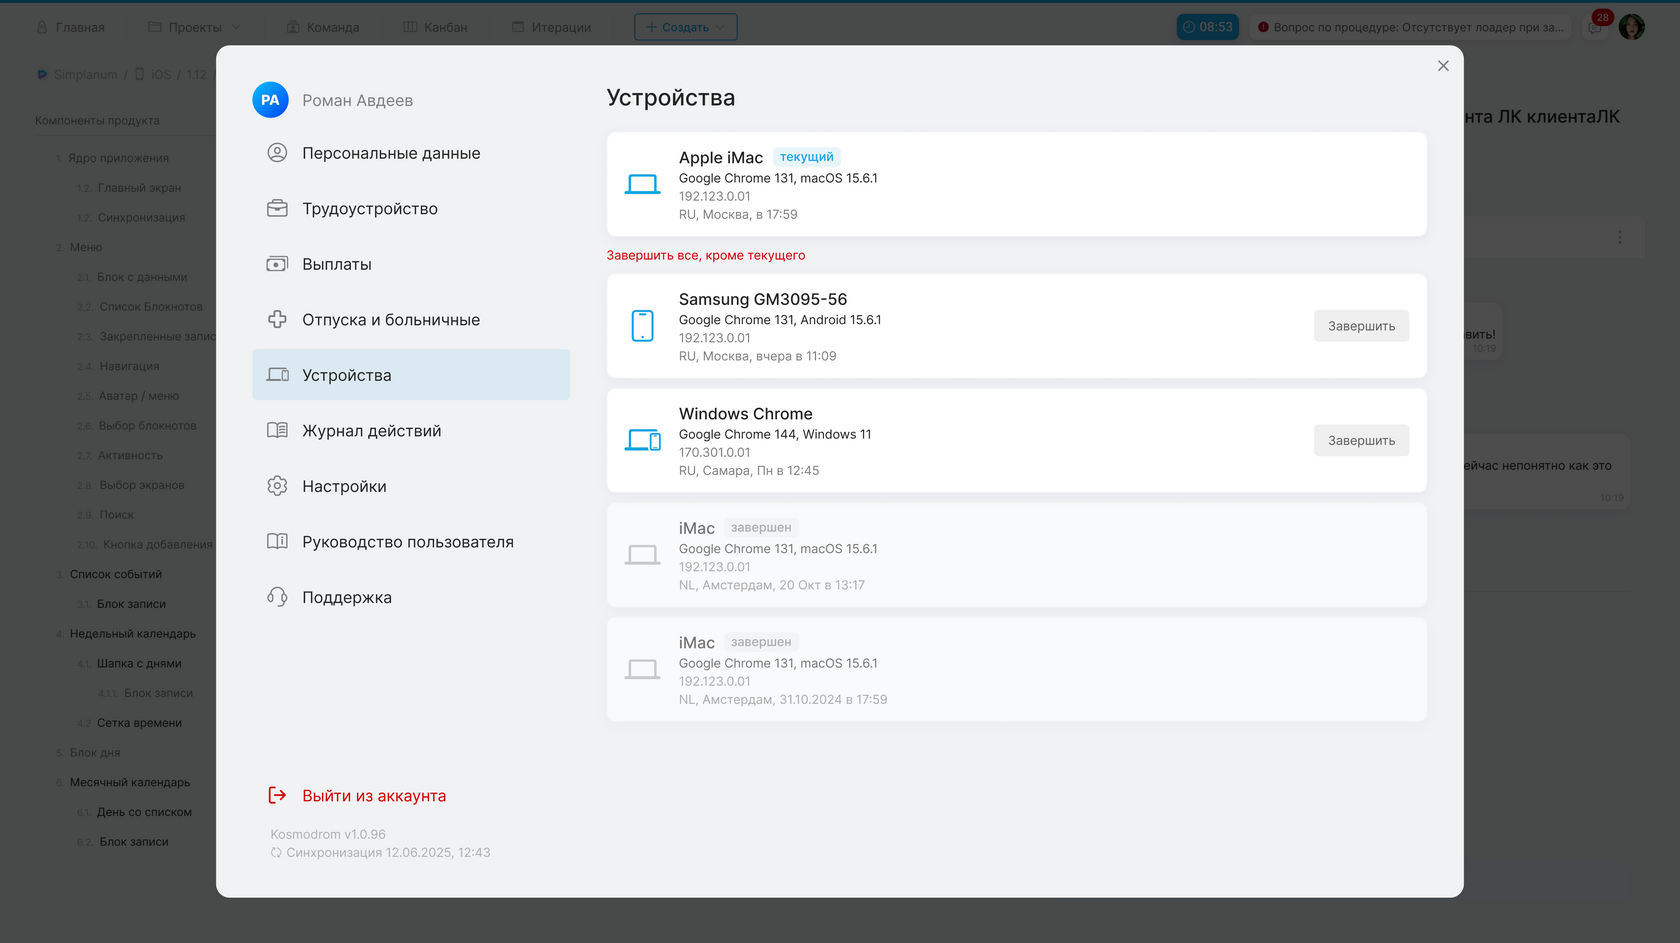Select Сетка времени in components tree
1680x943 pixels.
139,723
